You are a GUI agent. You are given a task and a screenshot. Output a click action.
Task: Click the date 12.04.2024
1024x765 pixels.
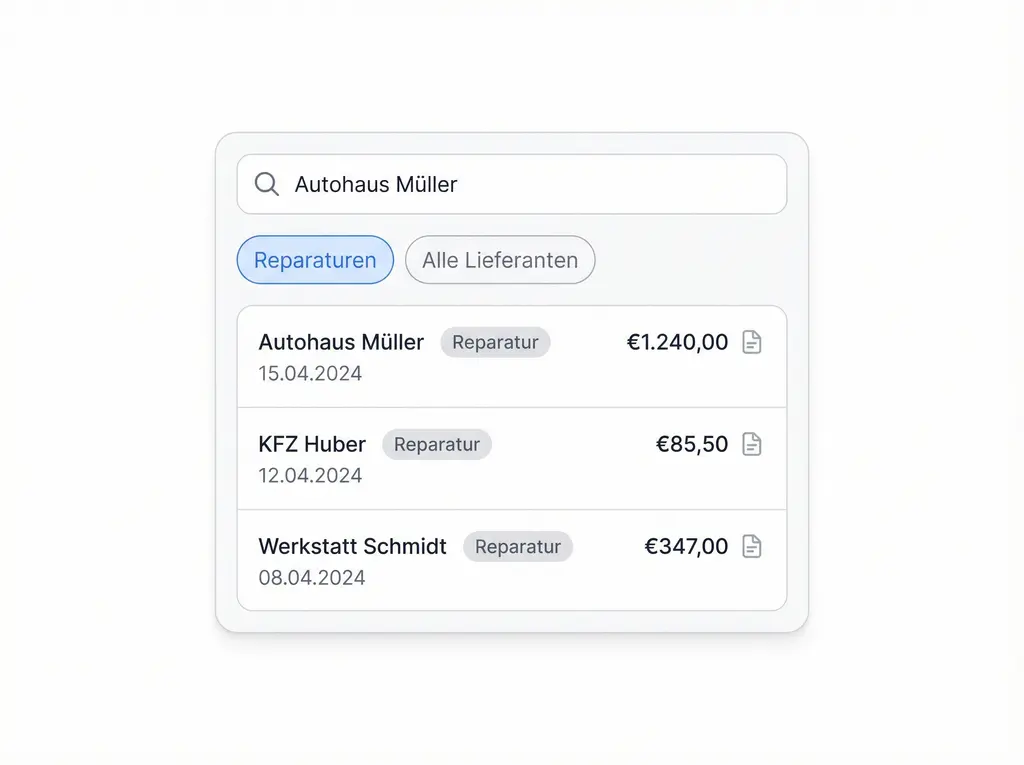click(x=311, y=475)
